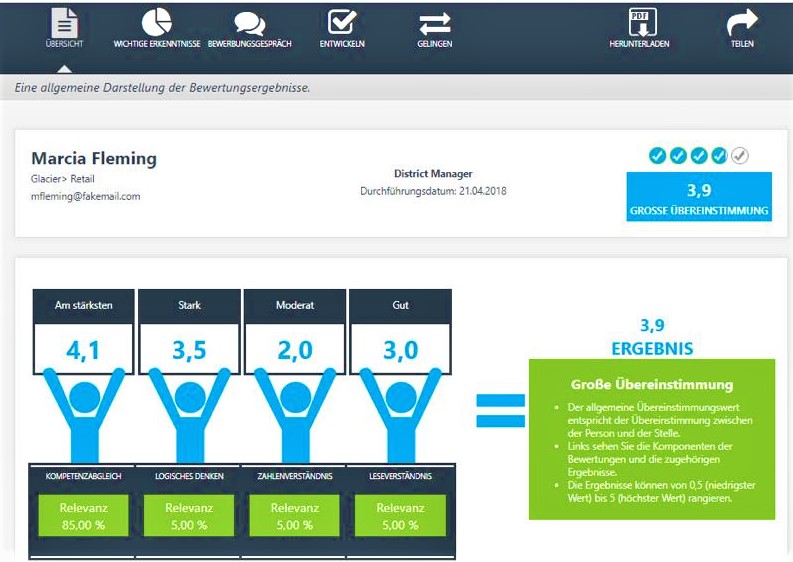Viewport: 793px width, 562px height.
Task: Click the 2,0 Moderat score card
Action: coord(295,350)
